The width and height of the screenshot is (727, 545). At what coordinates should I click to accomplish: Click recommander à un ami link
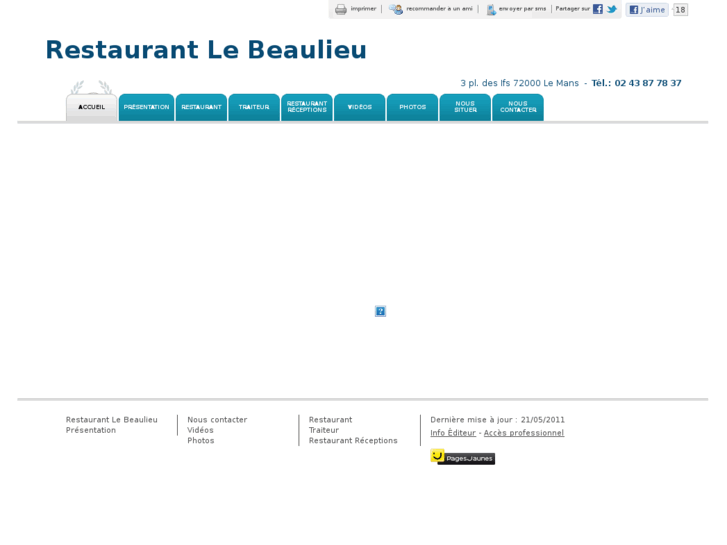point(439,9)
